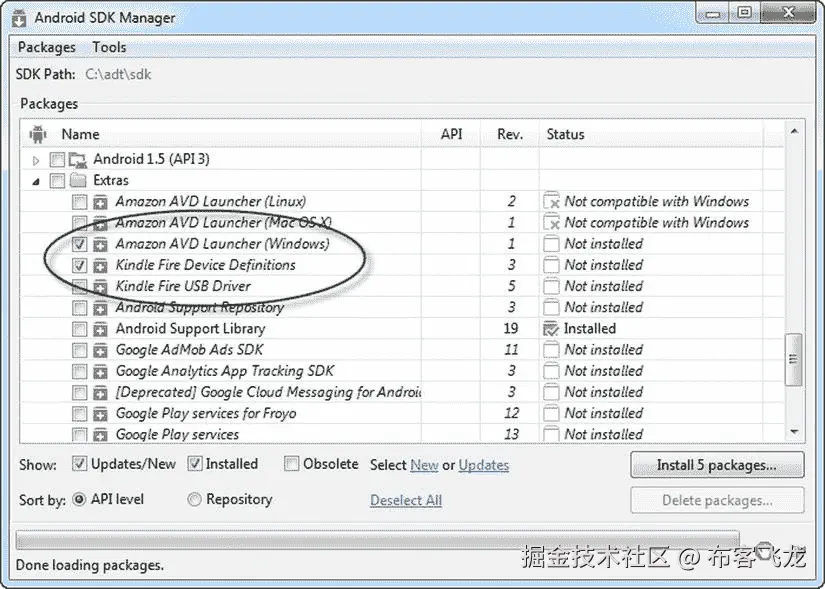Screen dimensions: 825x589
Task: Click the Updates selection link
Action: pos(484,465)
